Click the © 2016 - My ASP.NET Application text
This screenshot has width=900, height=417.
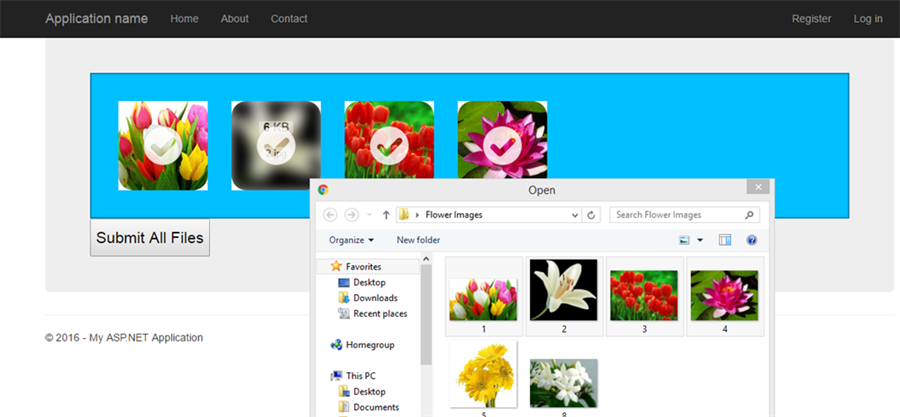click(x=124, y=338)
